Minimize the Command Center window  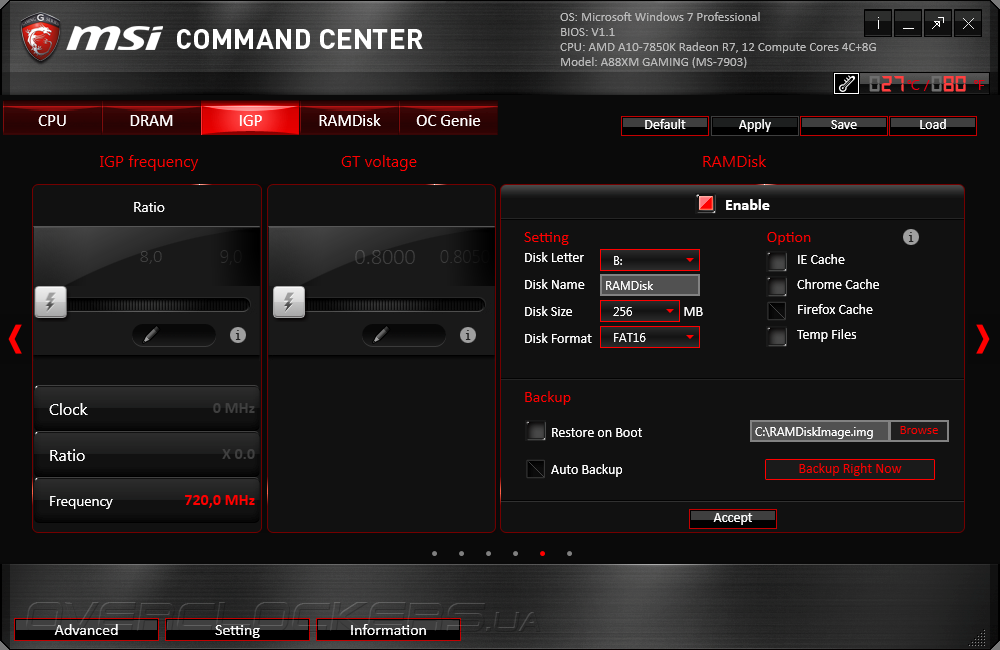click(908, 24)
